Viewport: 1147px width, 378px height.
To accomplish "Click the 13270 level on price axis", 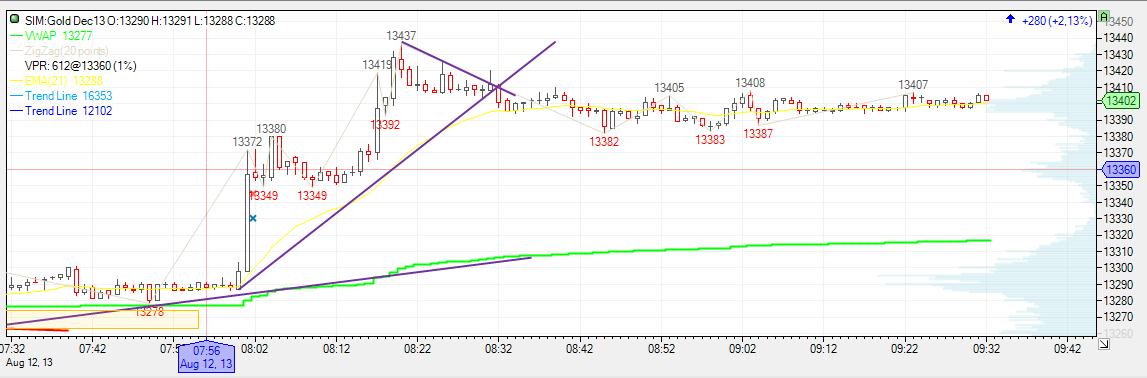I will click(x=1118, y=317).
